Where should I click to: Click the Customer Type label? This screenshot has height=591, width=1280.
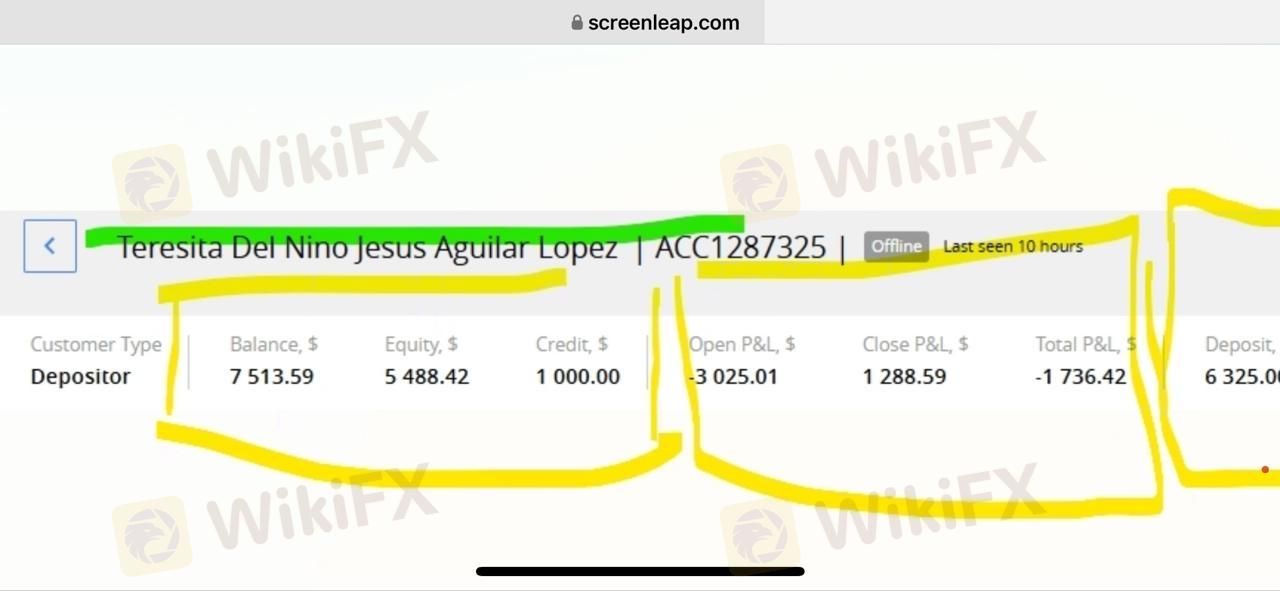pyautogui.click(x=96, y=345)
